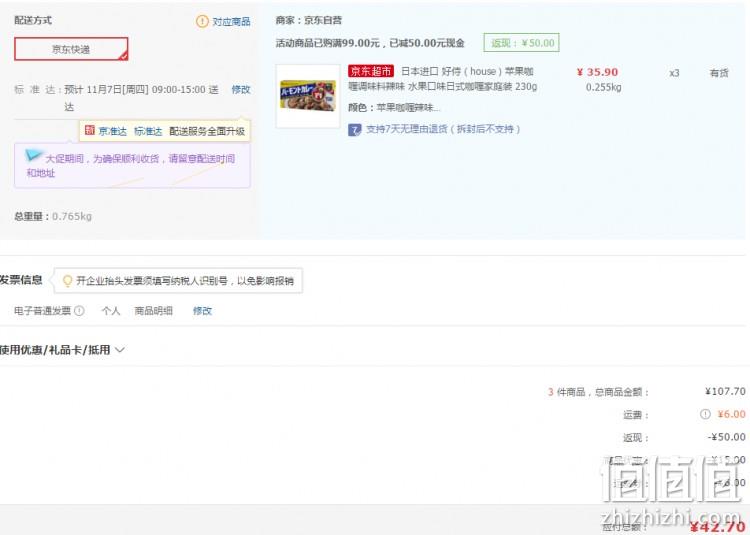The height and width of the screenshot is (535, 750).
Task: Click the 京准达 link in the tooltip
Action: pos(112,131)
